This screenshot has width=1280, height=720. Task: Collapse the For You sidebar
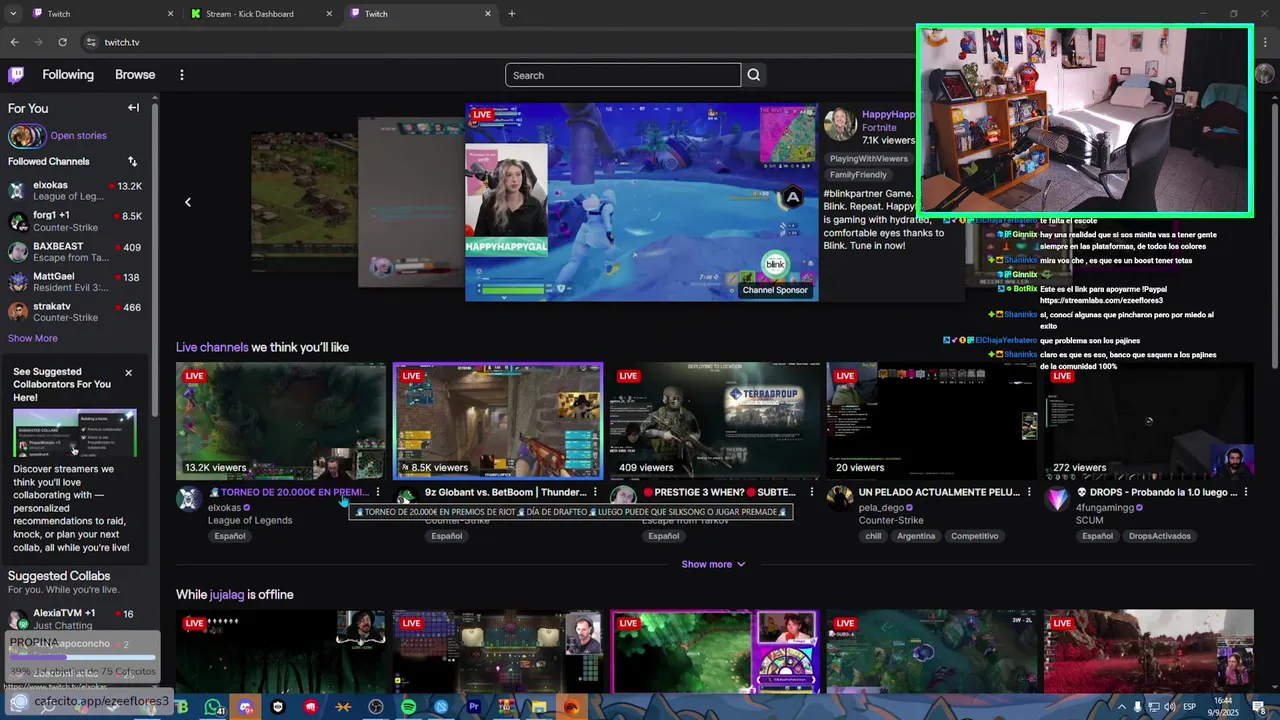click(133, 108)
